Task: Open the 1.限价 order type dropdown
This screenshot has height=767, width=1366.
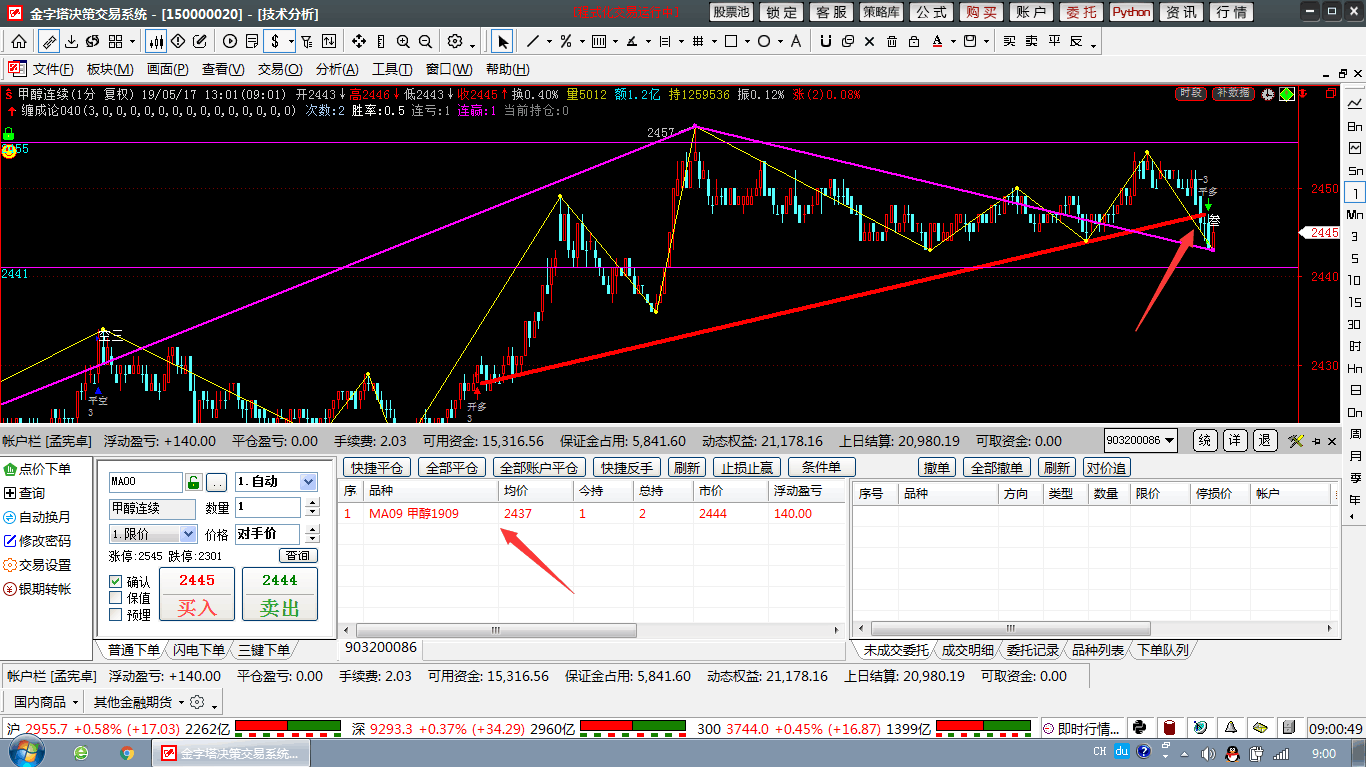Action: 189,534
